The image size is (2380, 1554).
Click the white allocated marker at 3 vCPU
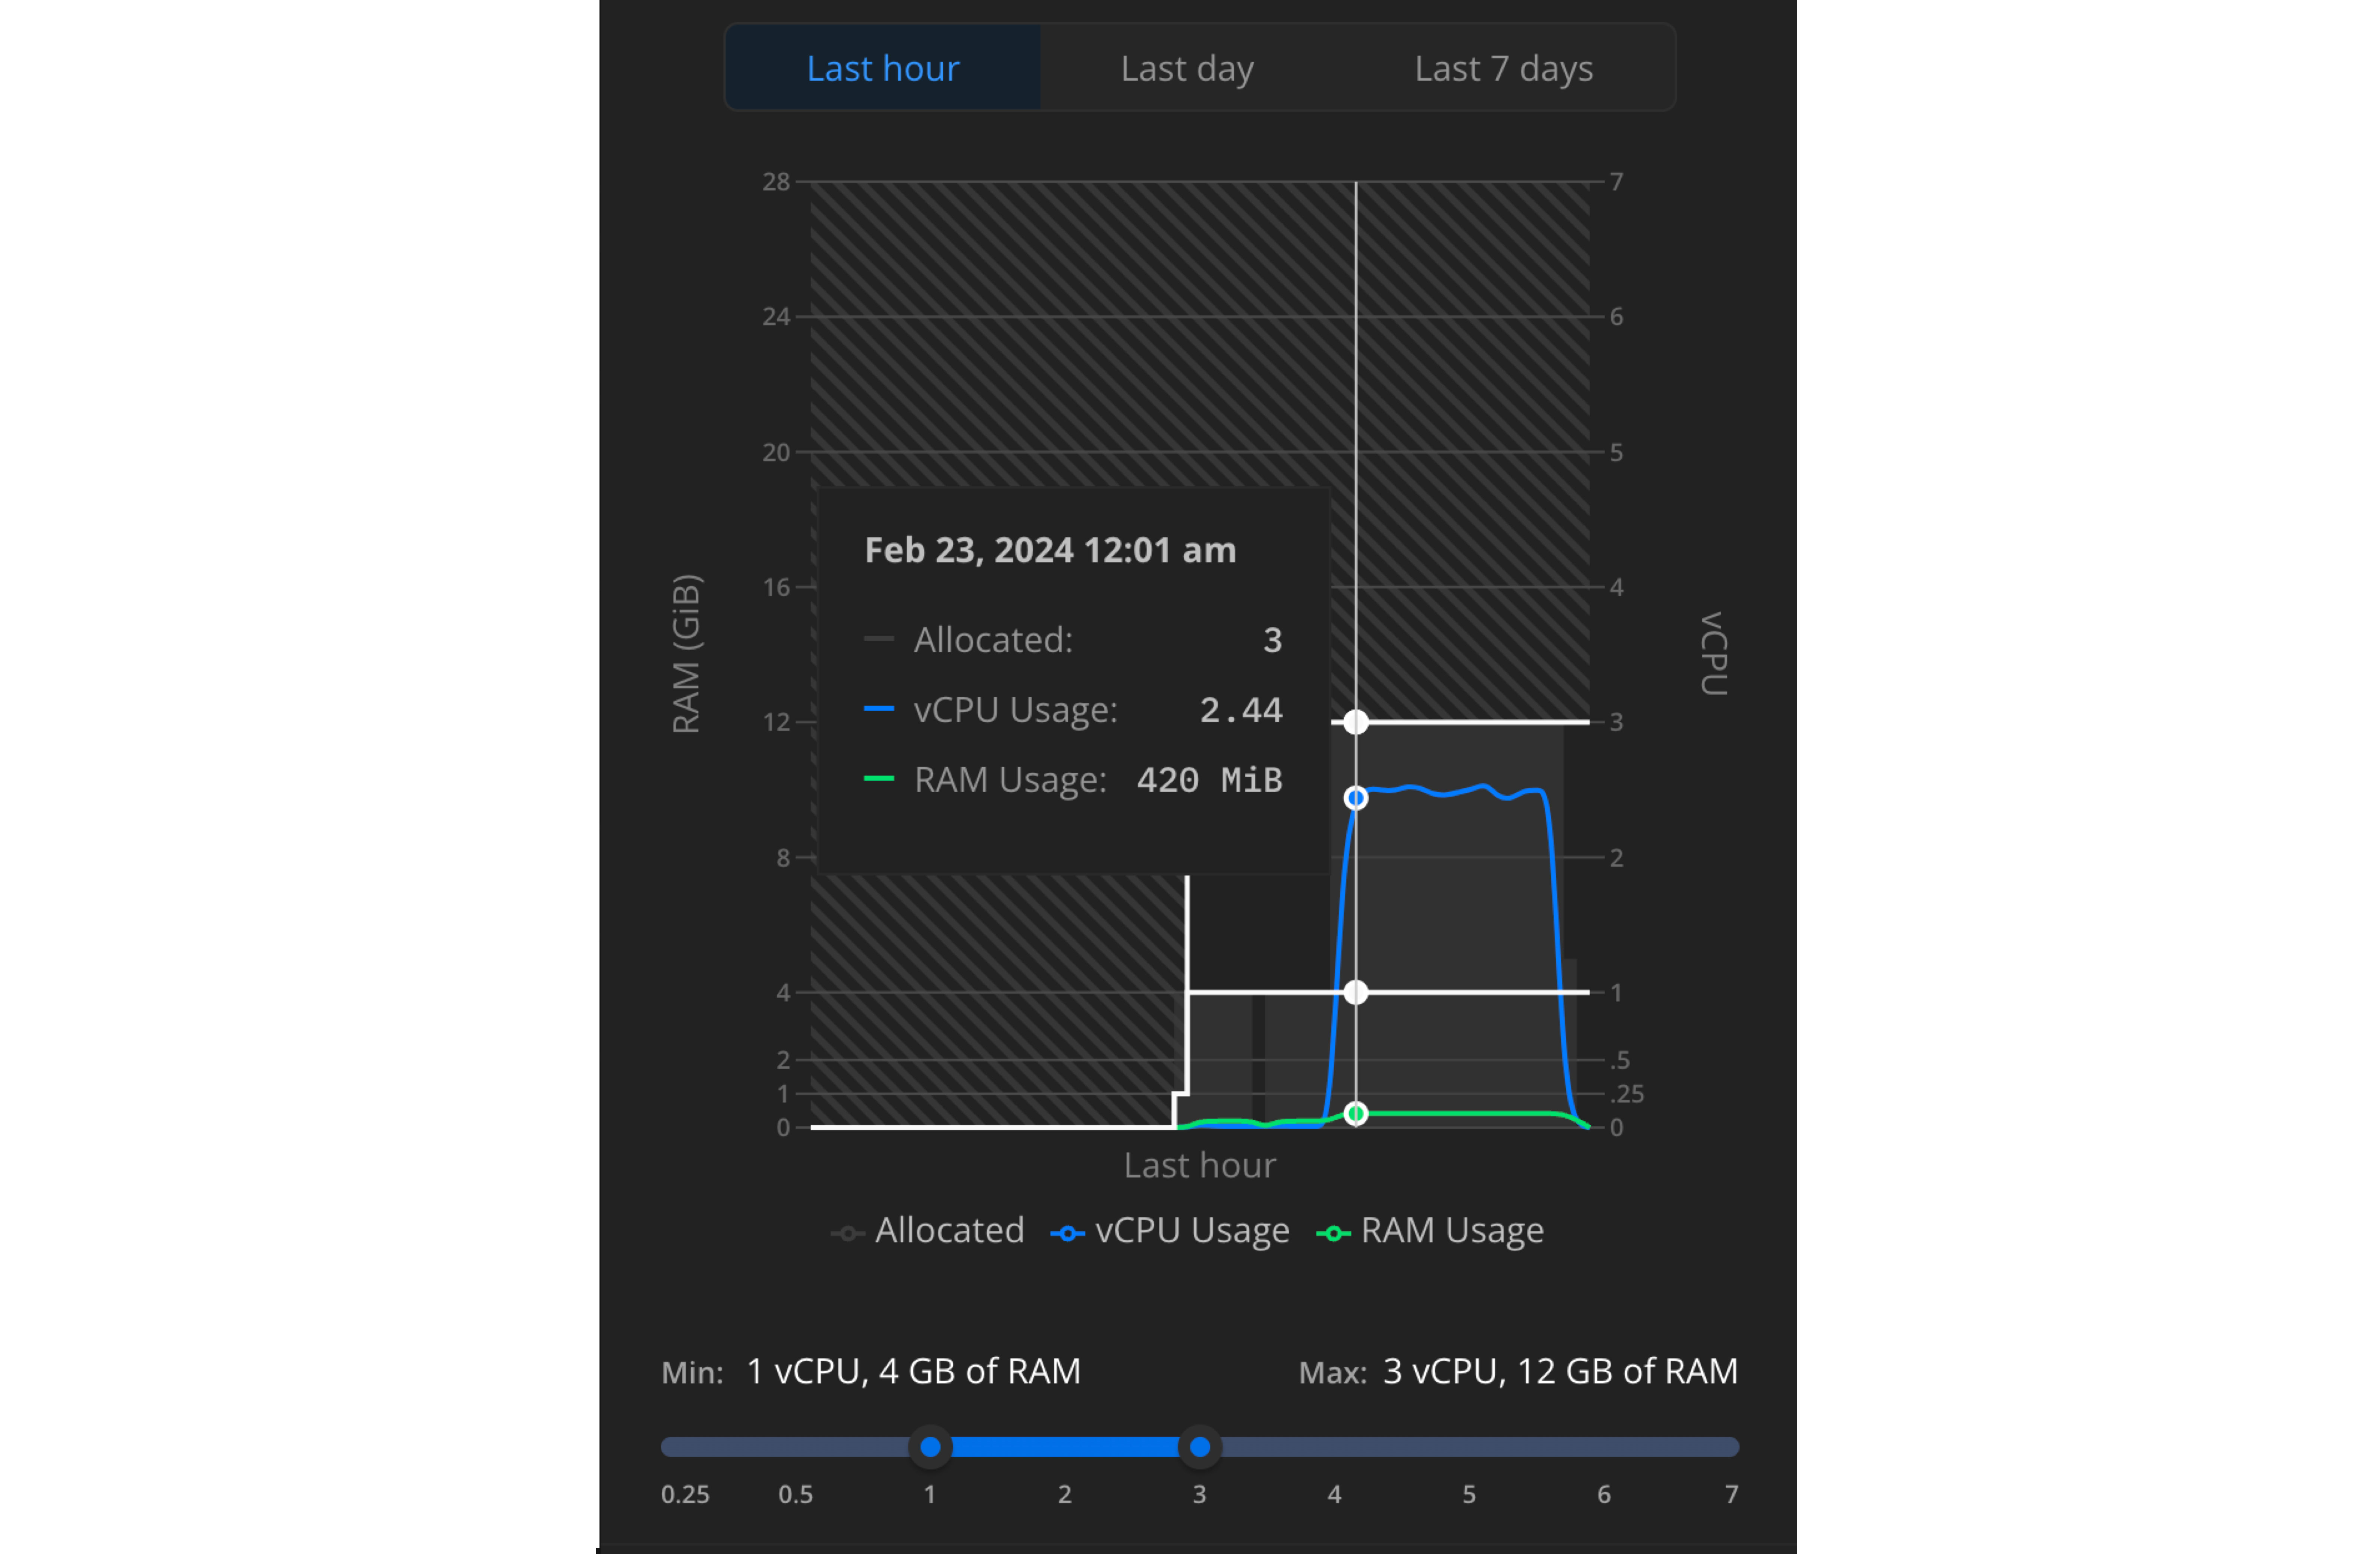(x=1356, y=722)
